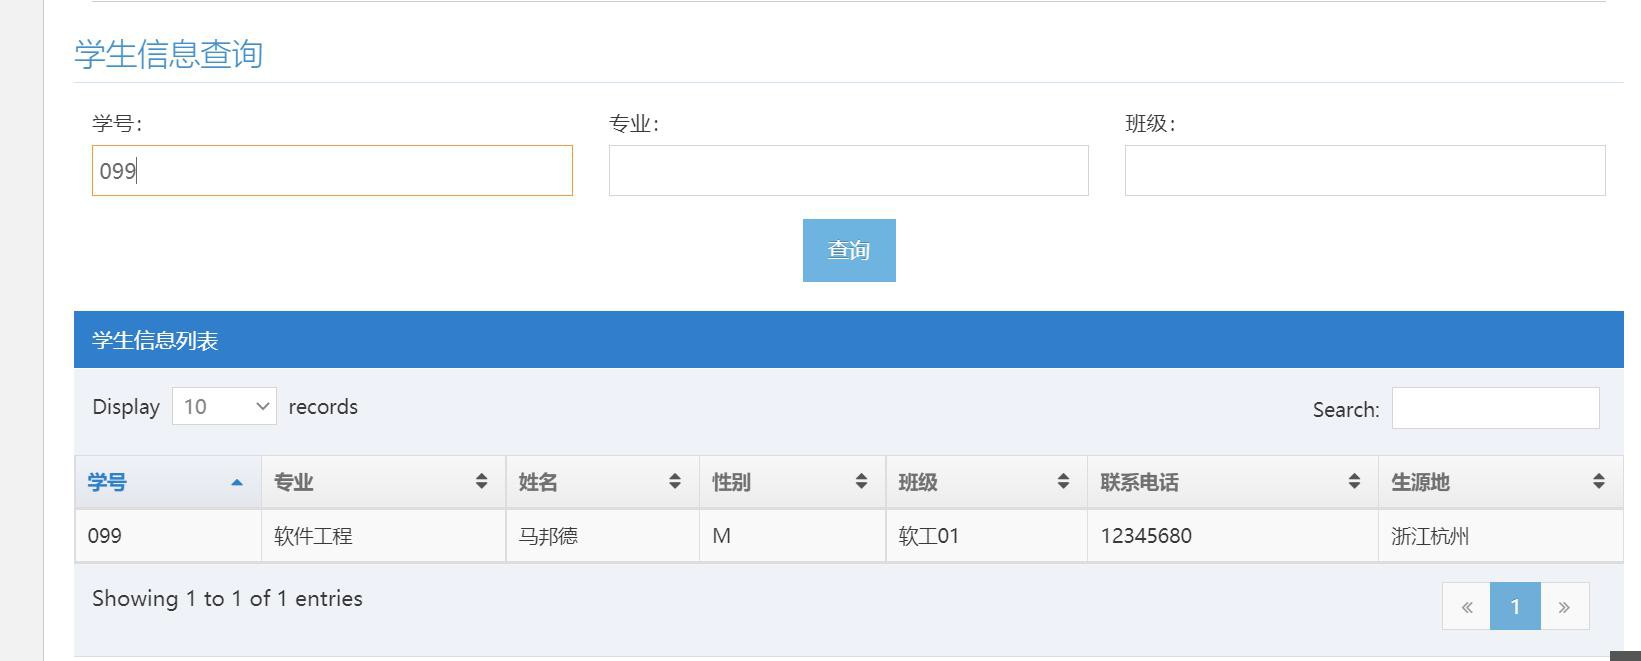Click the 学生信息列表 panel header
This screenshot has height=661, width=1641.
(849, 340)
